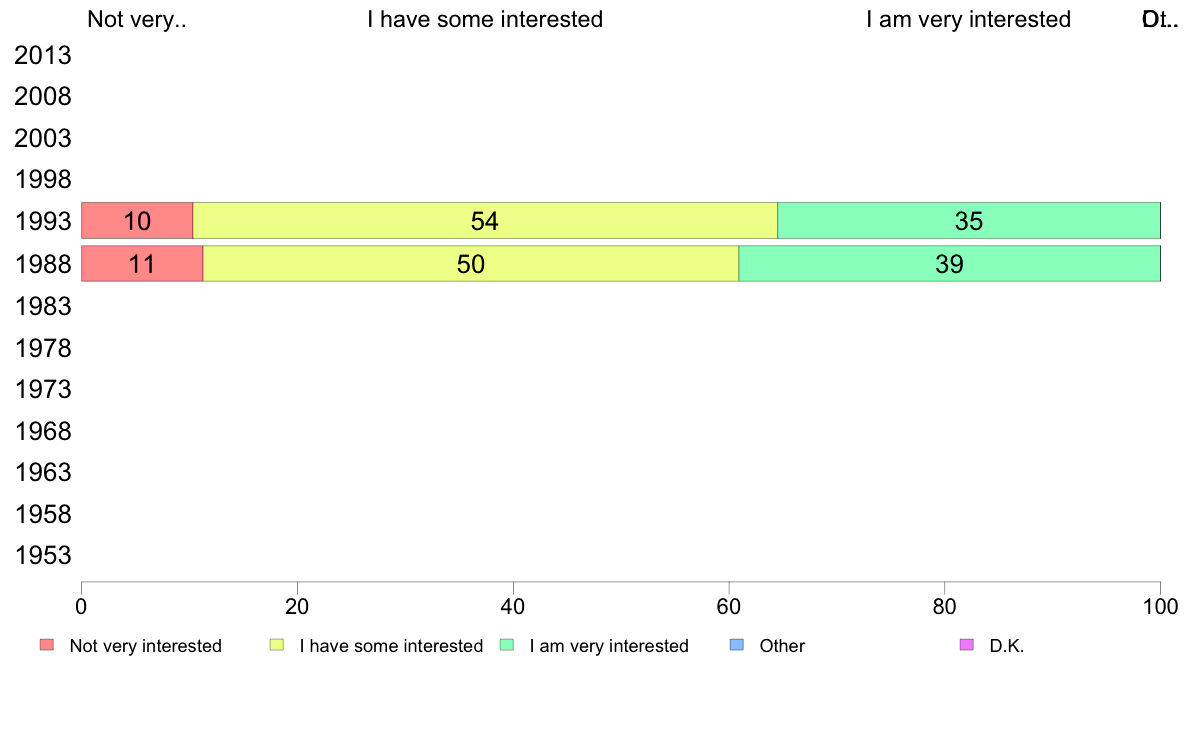This screenshot has height=736, width=1188.
Task: Click the blue Other legend swatch
Action: coord(736,645)
